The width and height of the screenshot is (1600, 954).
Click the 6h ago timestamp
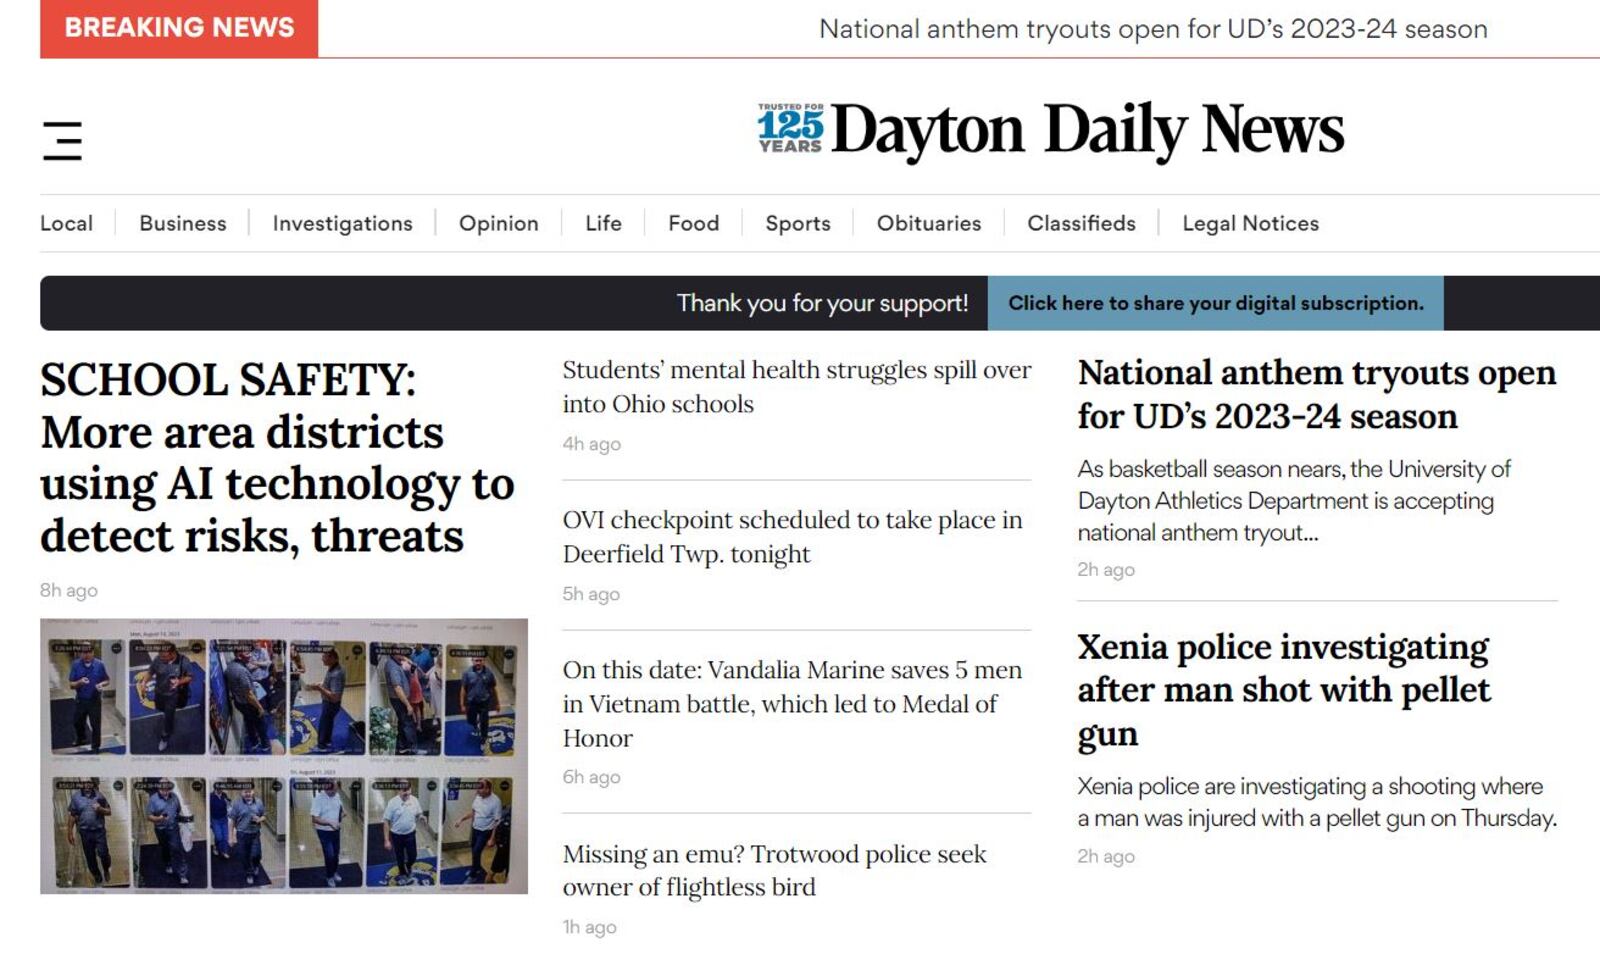pos(591,777)
